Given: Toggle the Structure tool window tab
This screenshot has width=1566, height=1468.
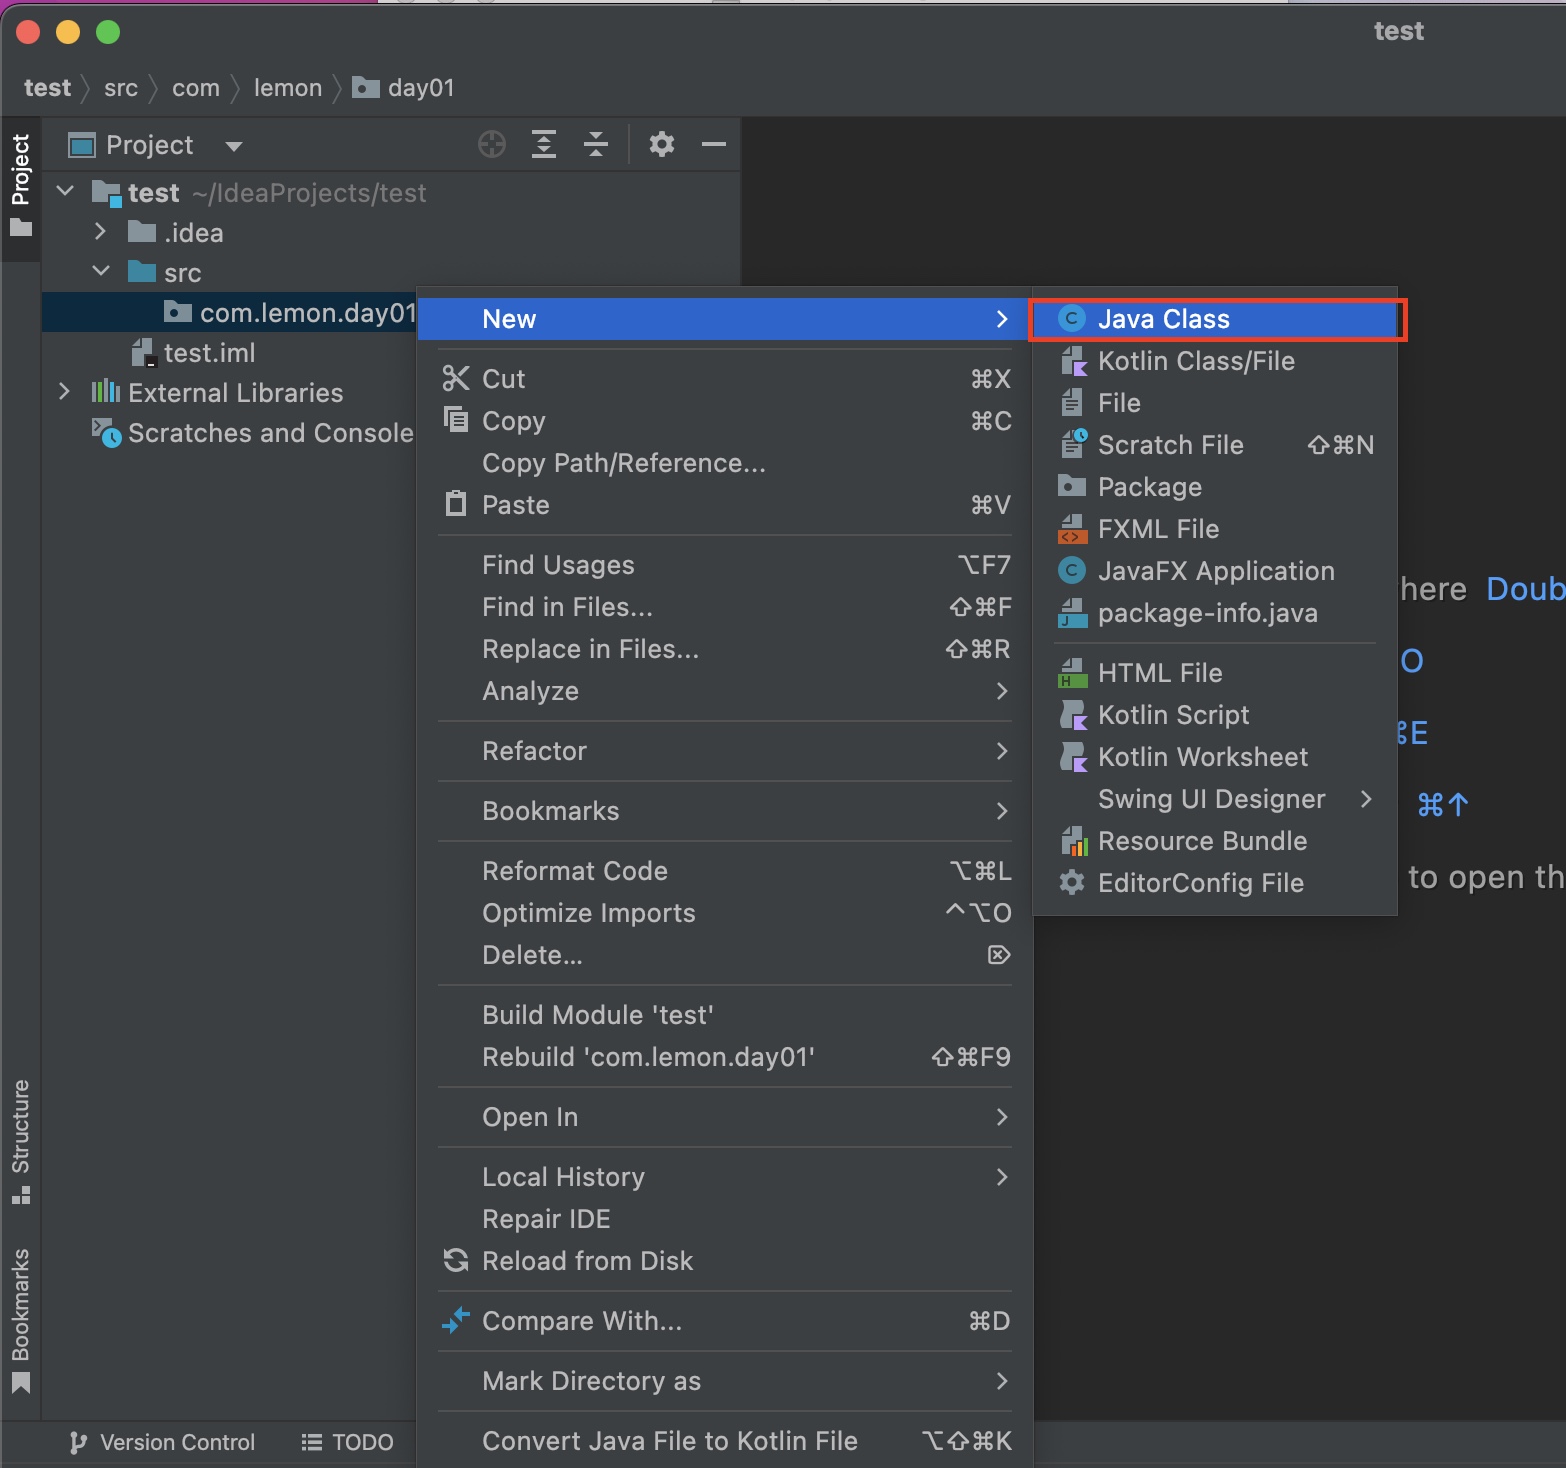Looking at the screenshot, I should point(20,1140).
